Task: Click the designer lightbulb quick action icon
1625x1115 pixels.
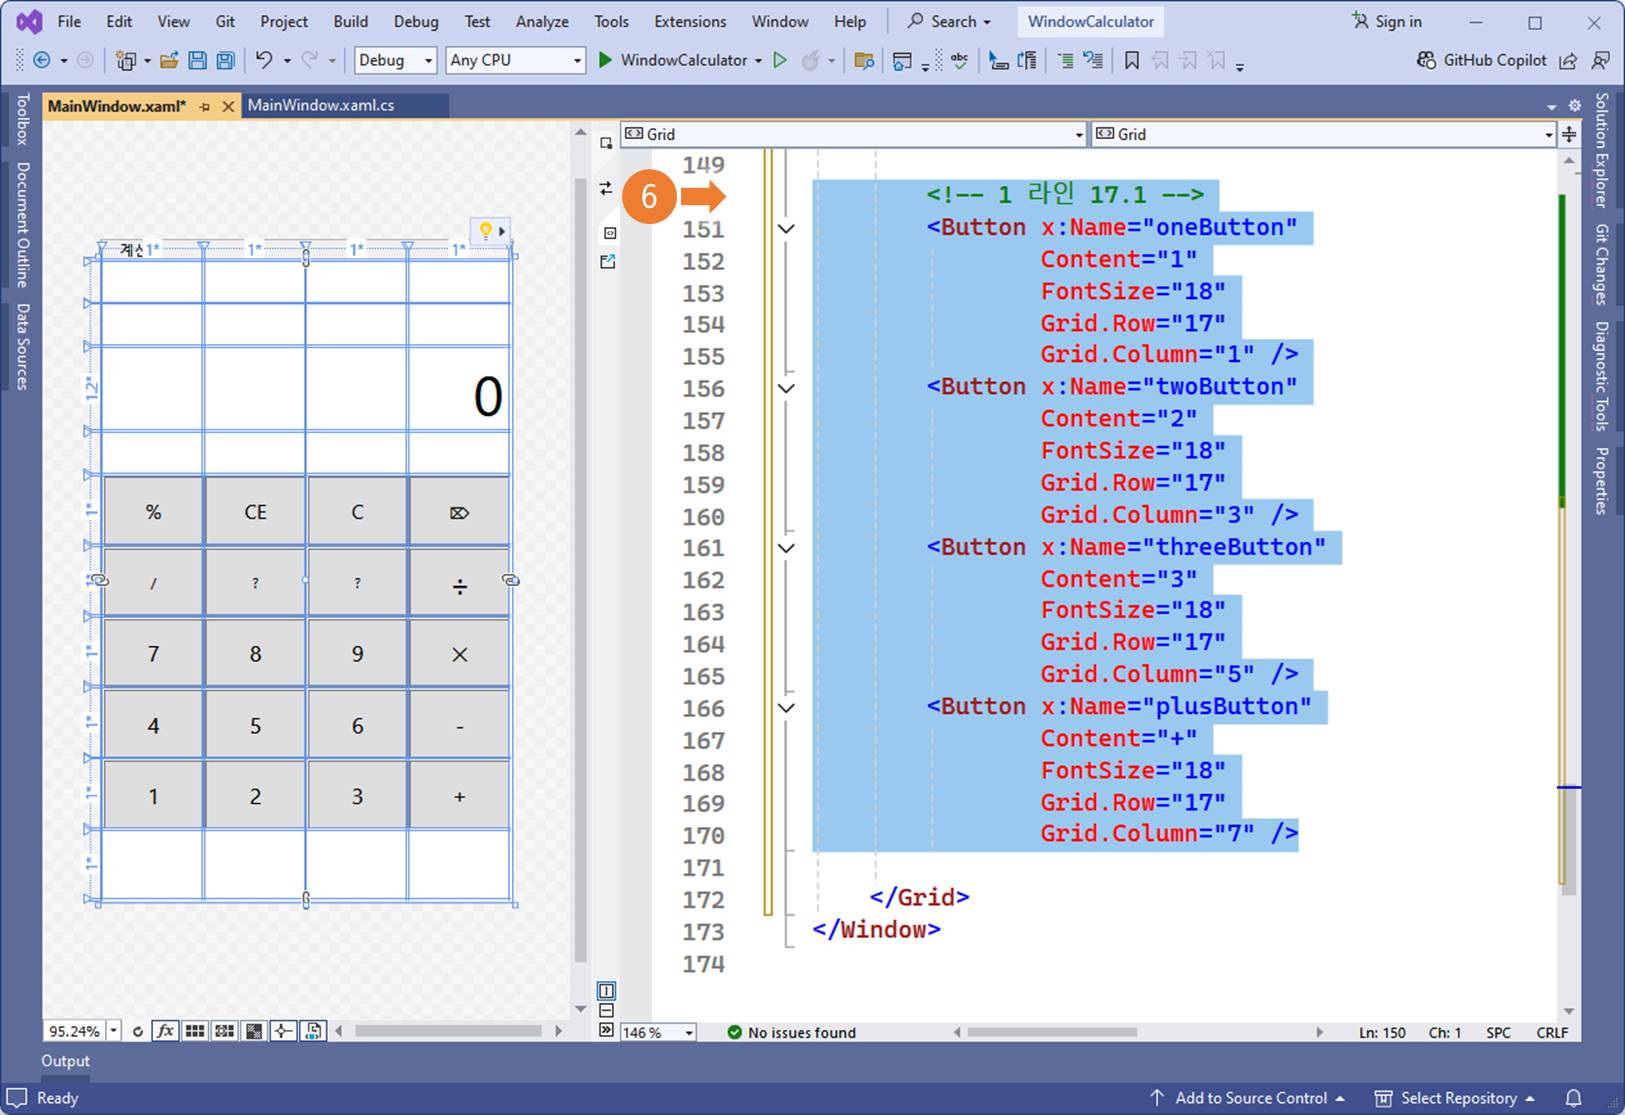Action: pyautogui.click(x=485, y=231)
